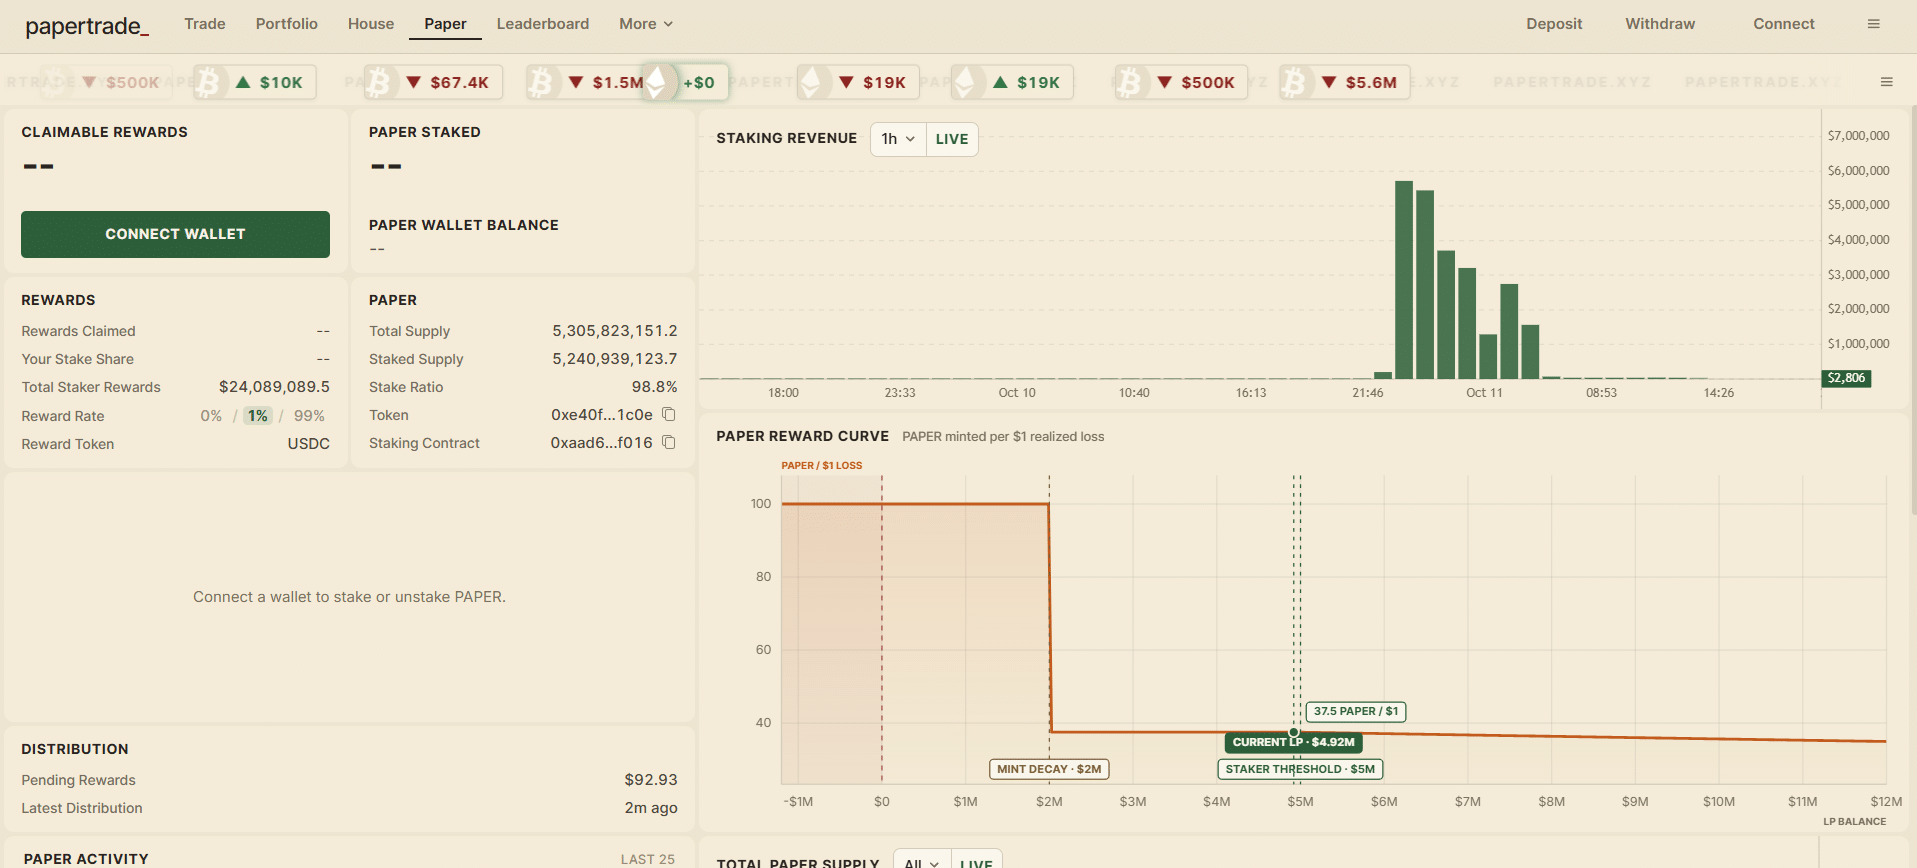Image resolution: width=1917 pixels, height=868 pixels.
Task: Select the 0% reward rate option
Action: pyautogui.click(x=211, y=416)
